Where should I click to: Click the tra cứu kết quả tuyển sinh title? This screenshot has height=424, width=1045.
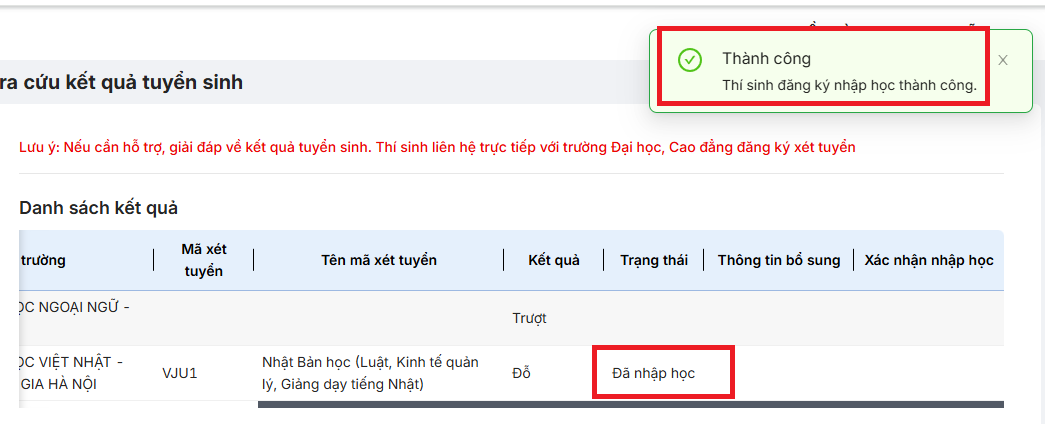(121, 83)
